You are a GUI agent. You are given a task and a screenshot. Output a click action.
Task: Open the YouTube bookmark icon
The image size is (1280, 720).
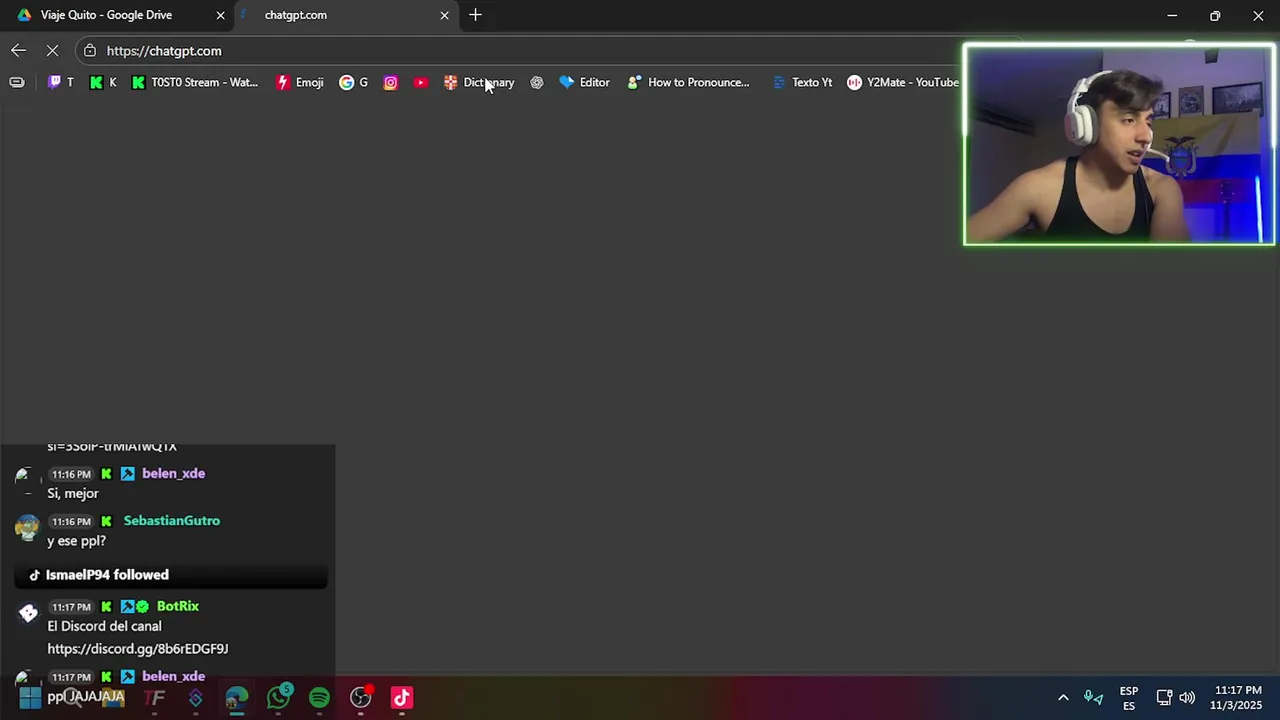click(421, 82)
